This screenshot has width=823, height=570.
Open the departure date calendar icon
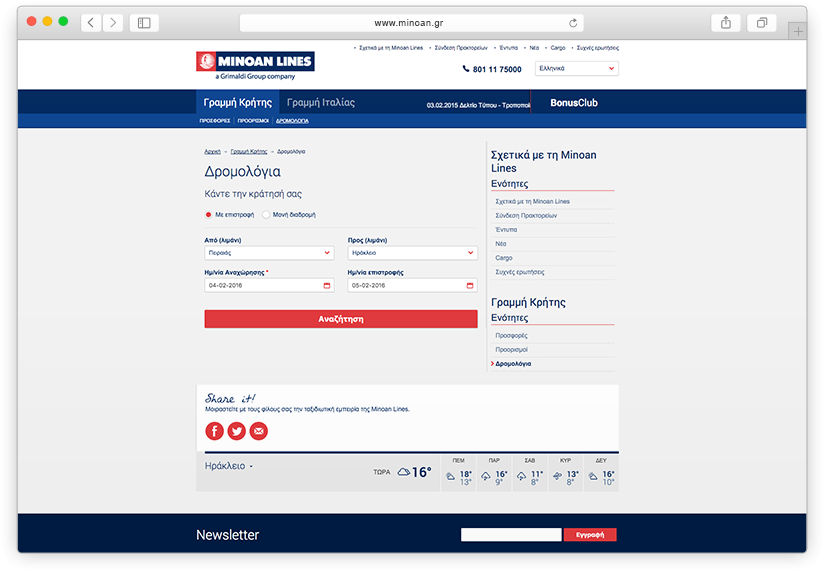click(327, 285)
